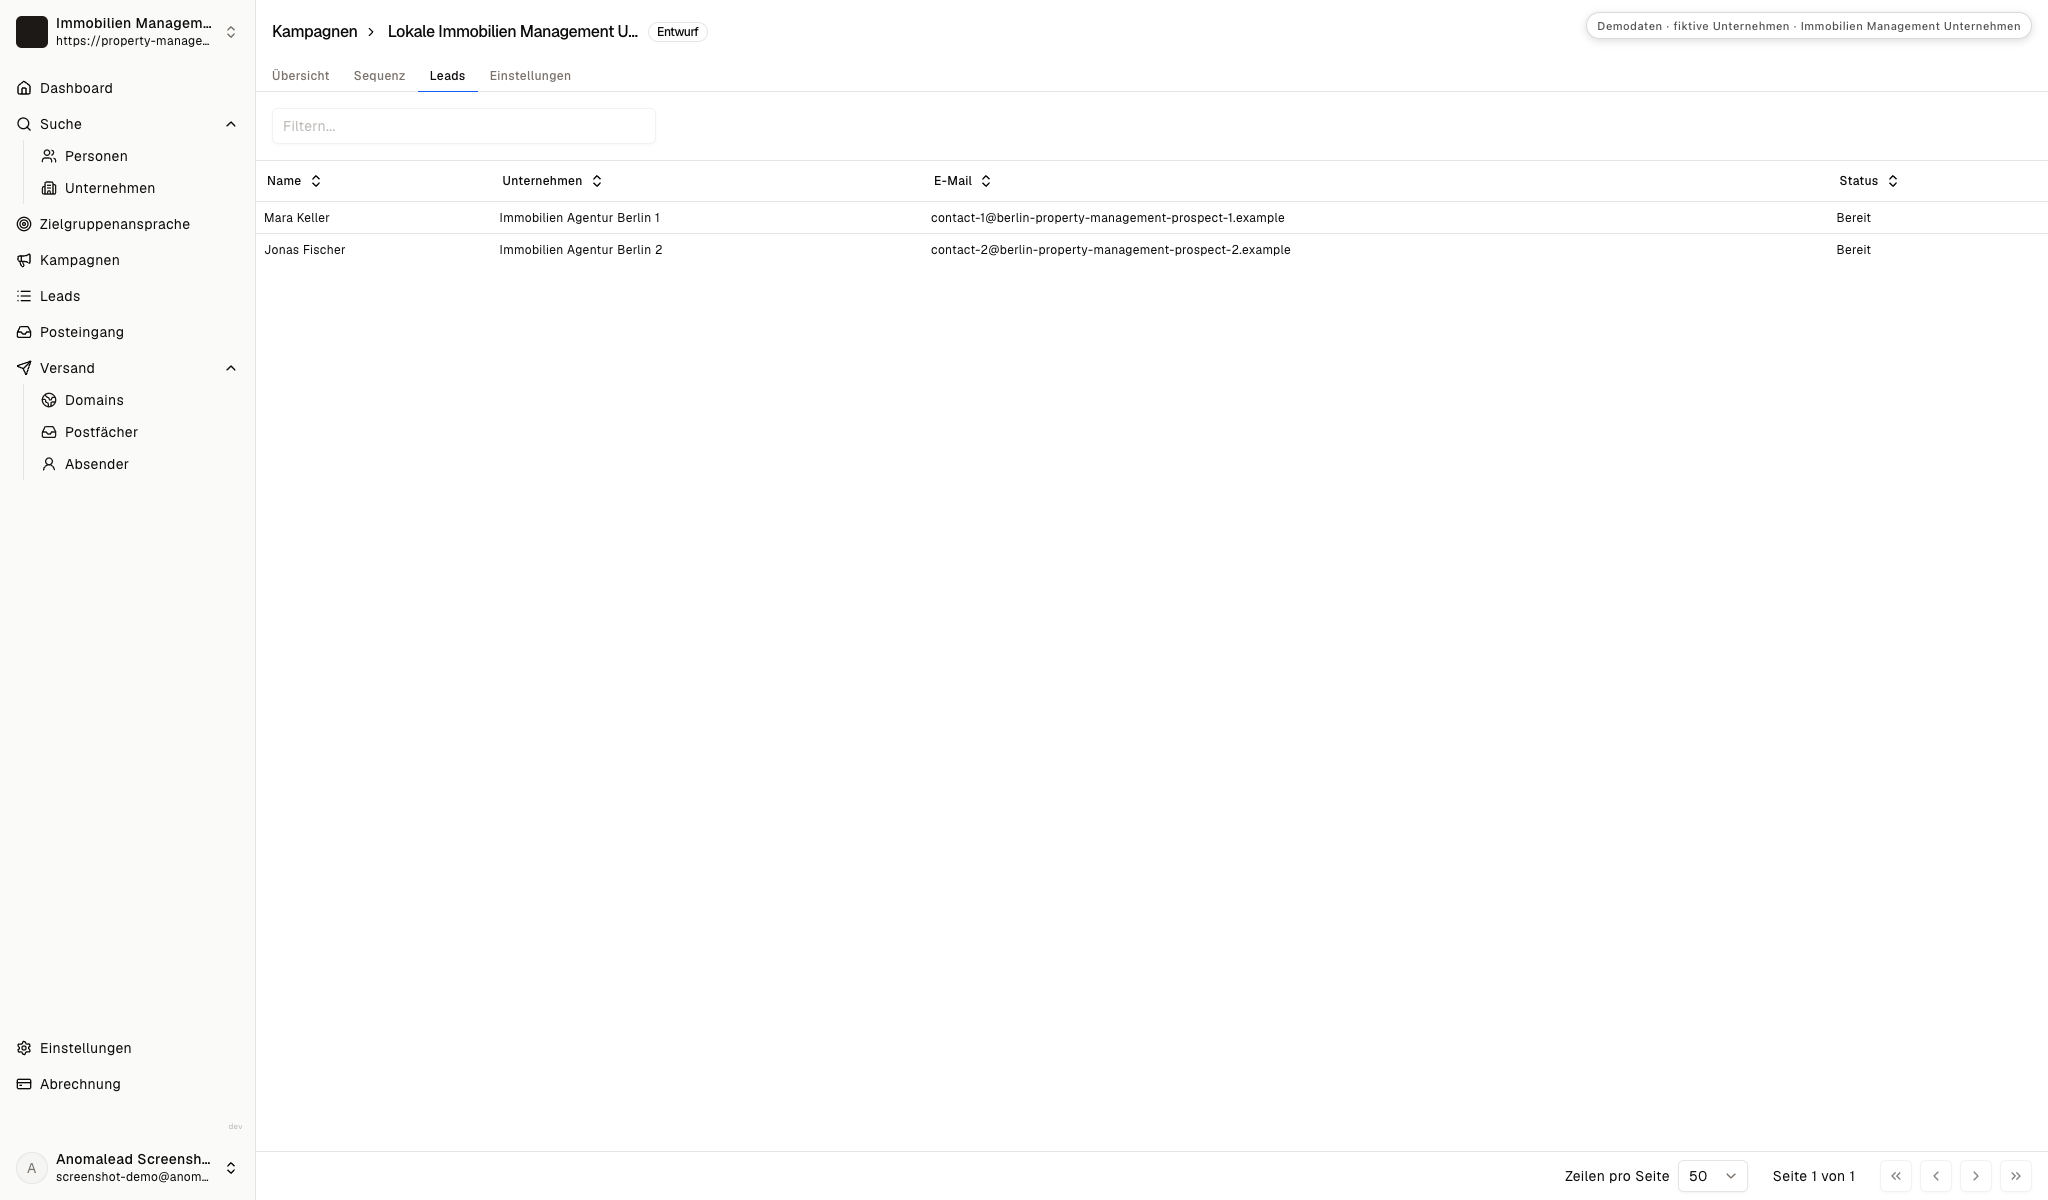
Task: Sort the table by Name column
Action: tap(294, 181)
